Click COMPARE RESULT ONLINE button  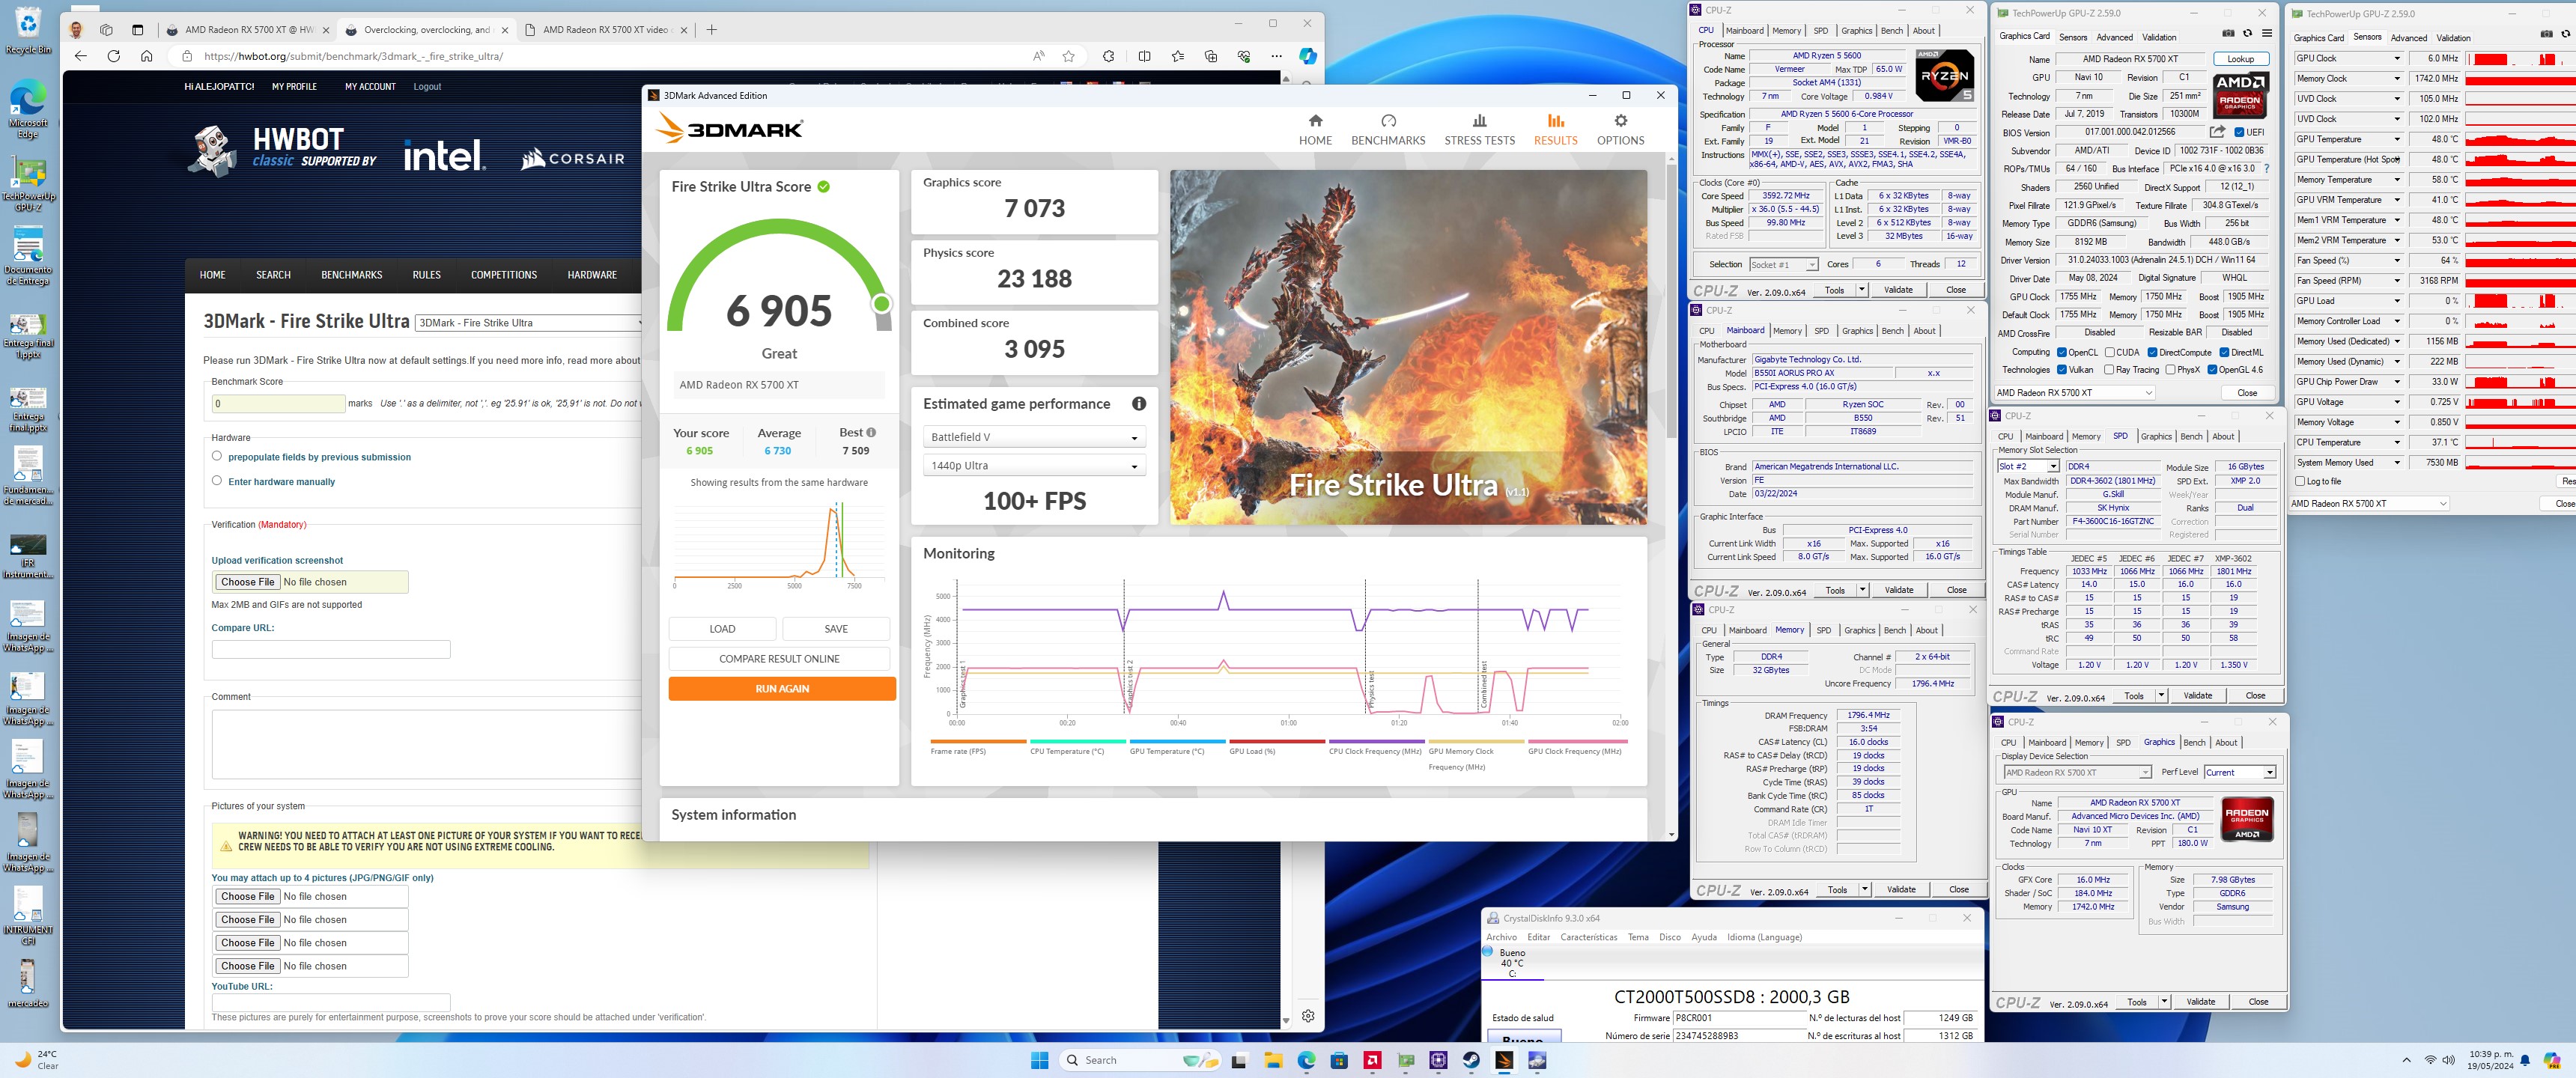pyautogui.click(x=779, y=659)
